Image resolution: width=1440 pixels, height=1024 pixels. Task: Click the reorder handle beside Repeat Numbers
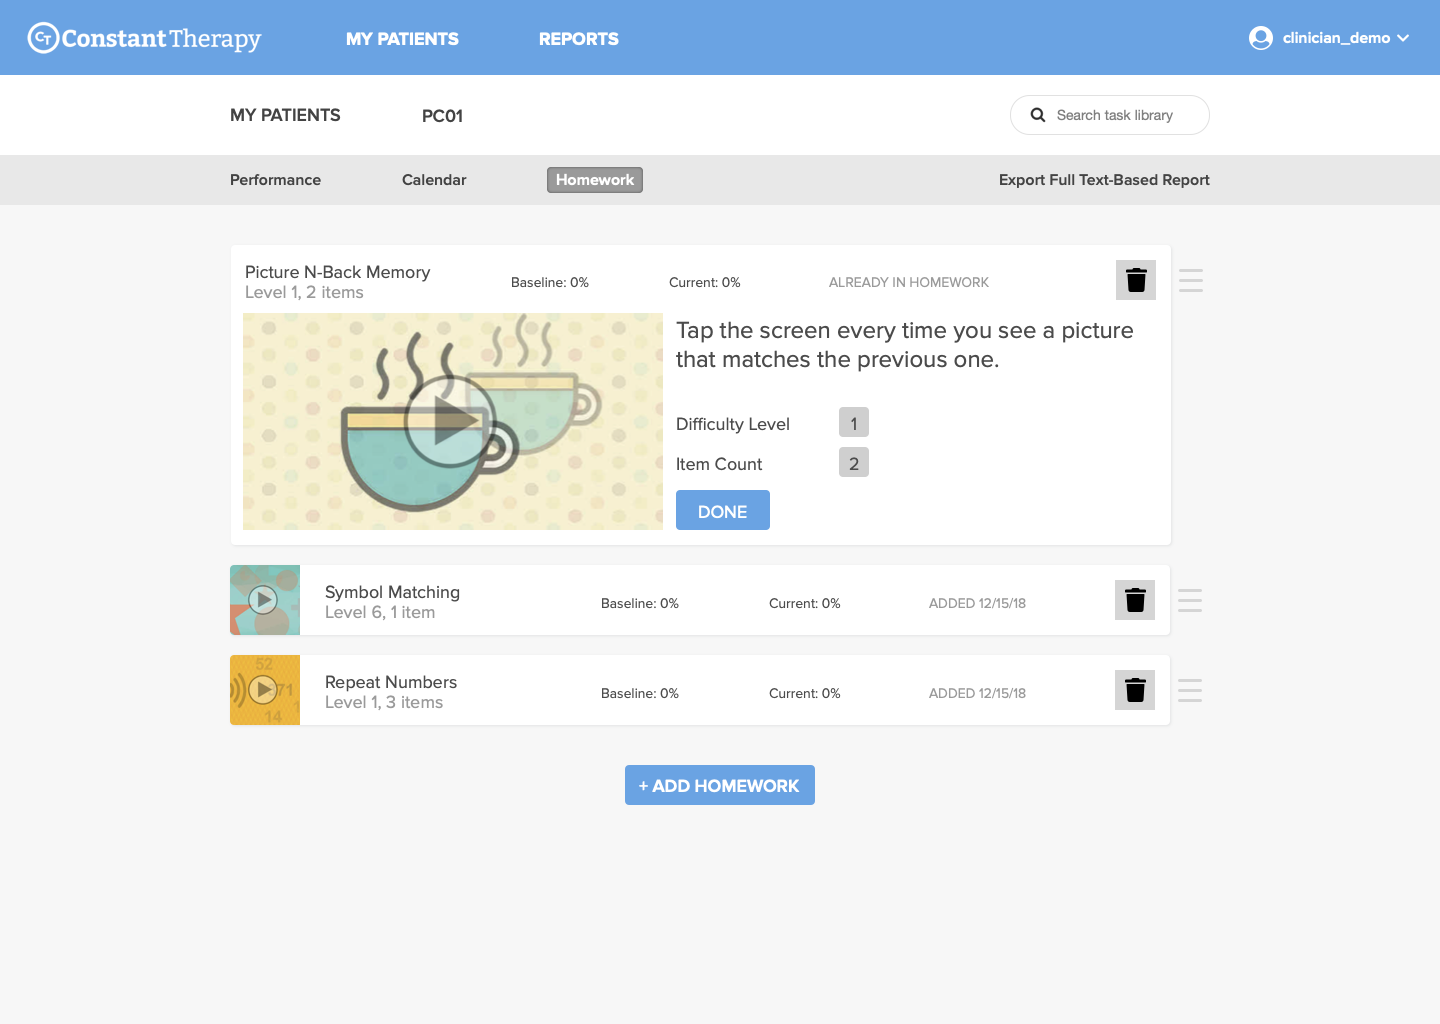(x=1190, y=690)
